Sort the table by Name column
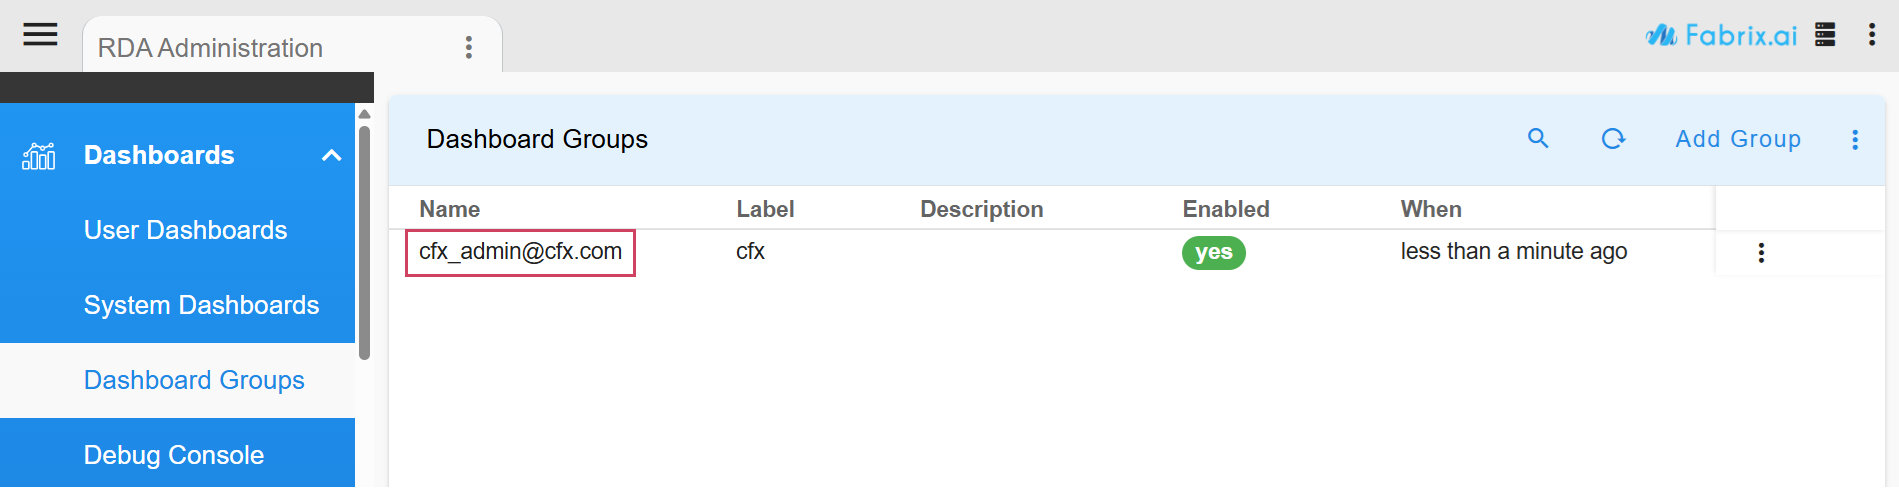 (x=449, y=209)
